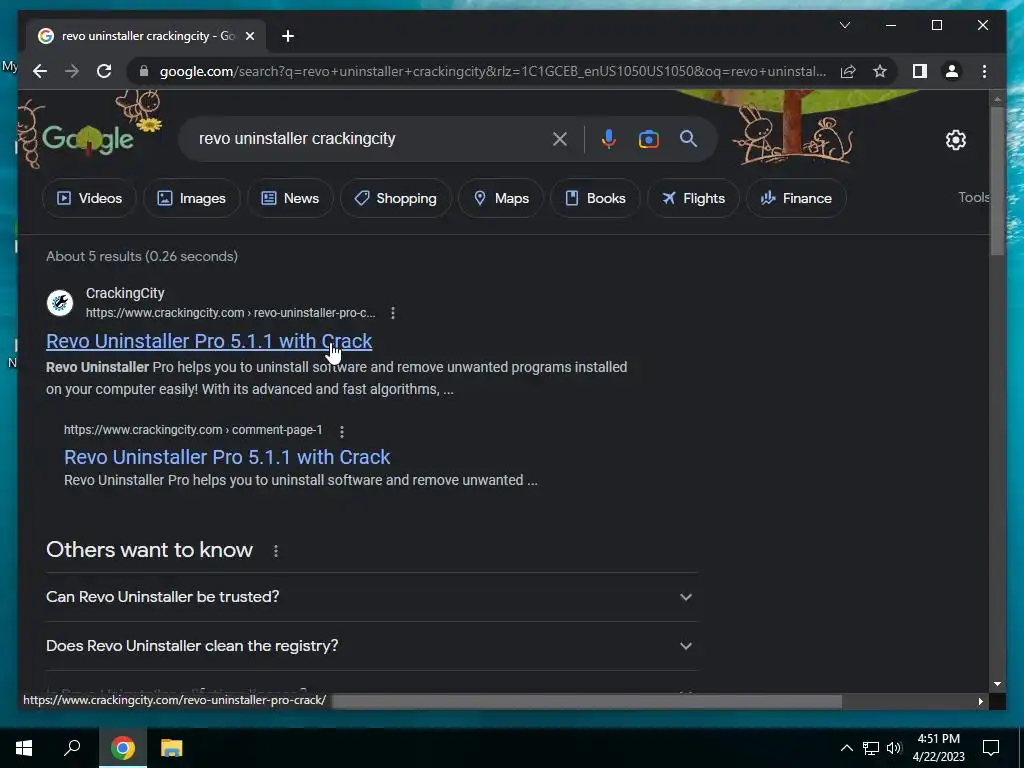Open the taskbar clock and date
The width and height of the screenshot is (1024, 768).
click(938, 748)
